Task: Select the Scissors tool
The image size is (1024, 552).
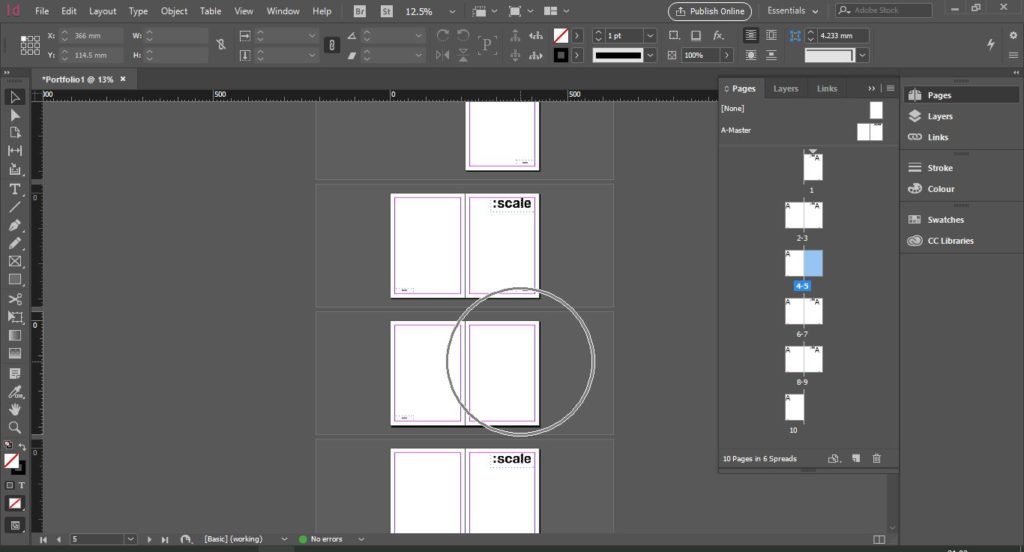Action: pyautogui.click(x=15, y=298)
